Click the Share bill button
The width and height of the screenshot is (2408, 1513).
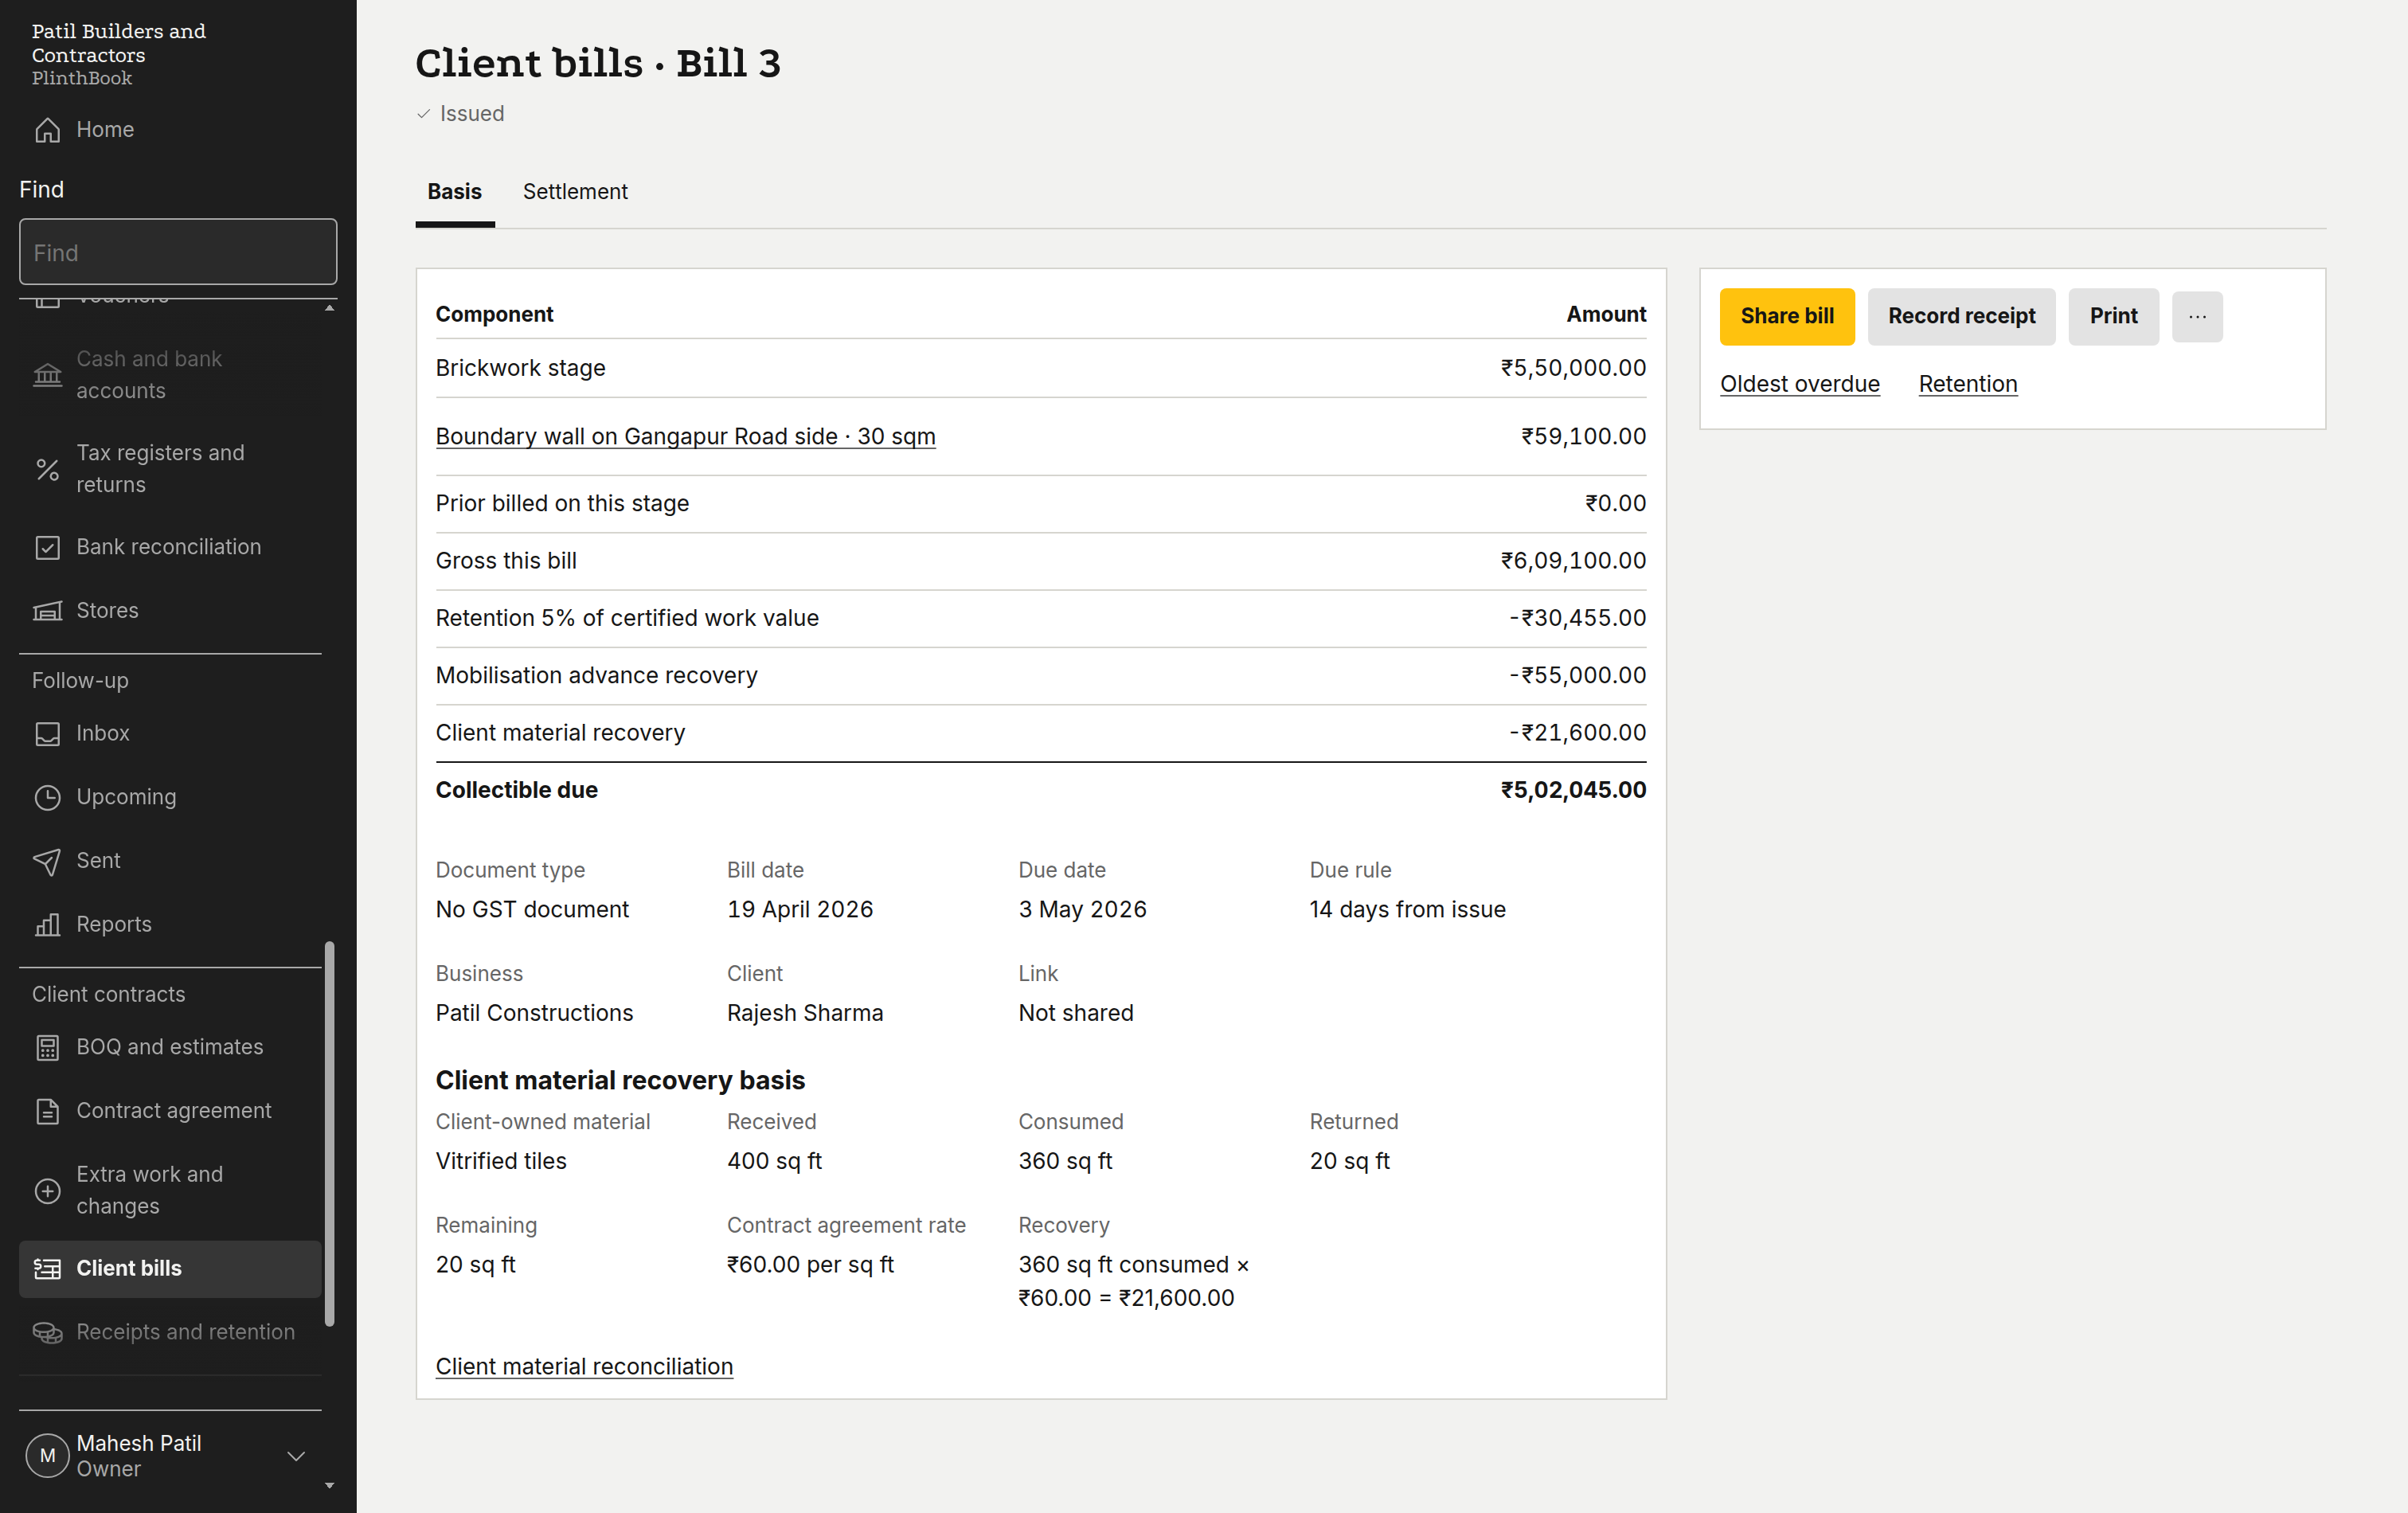tap(1787, 317)
